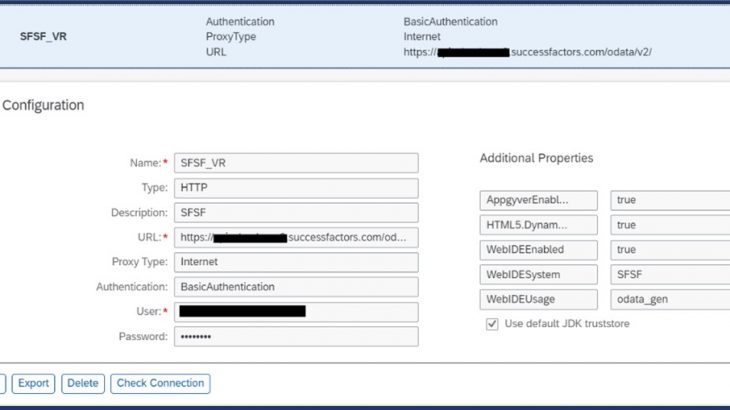Click the Proxy Type field showing Internet

296,262
